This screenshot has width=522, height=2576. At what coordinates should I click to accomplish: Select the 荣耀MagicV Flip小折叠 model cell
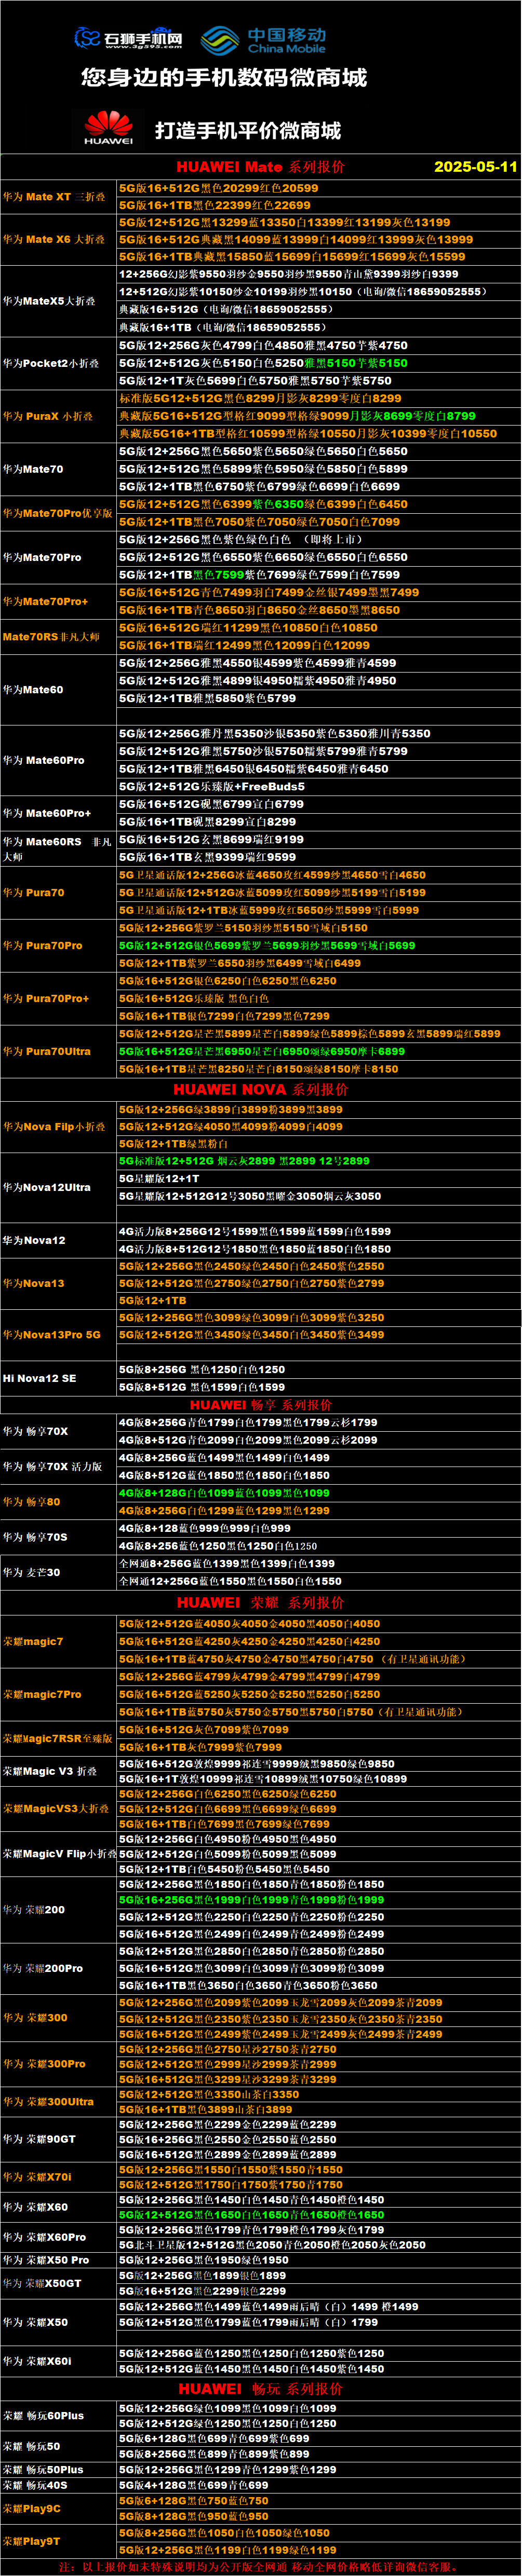coord(58,1853)
